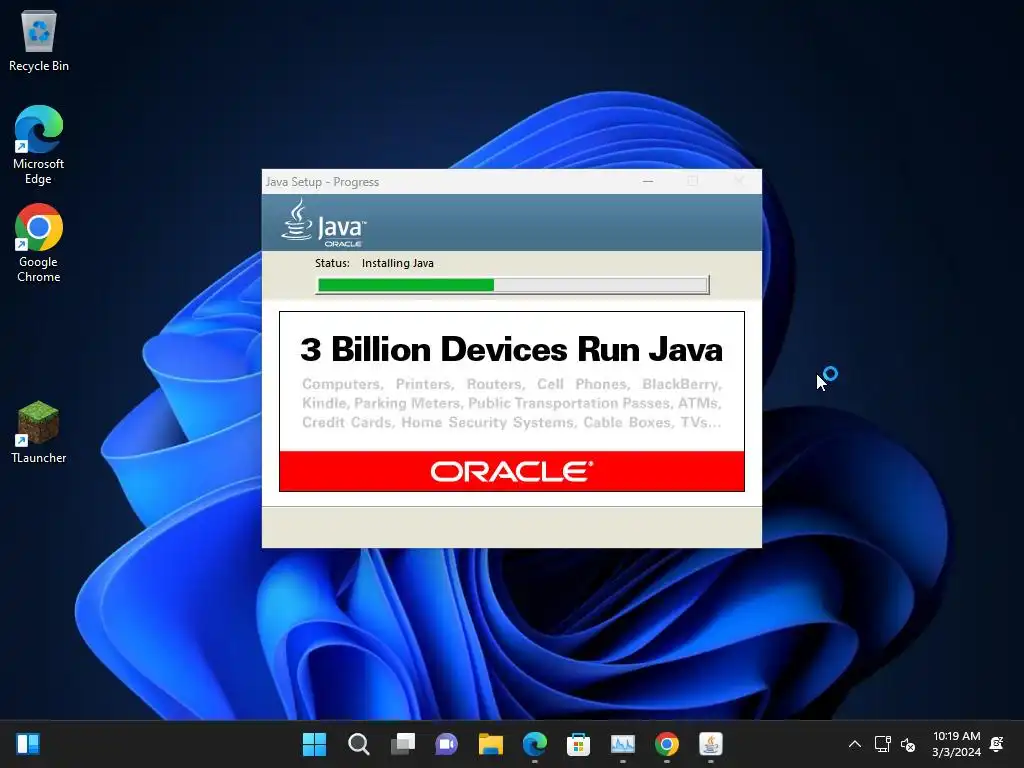The width and height of the screenshot is (1024, 768).
Task: Open the notifications bell icon
Action: pos(997,744)
